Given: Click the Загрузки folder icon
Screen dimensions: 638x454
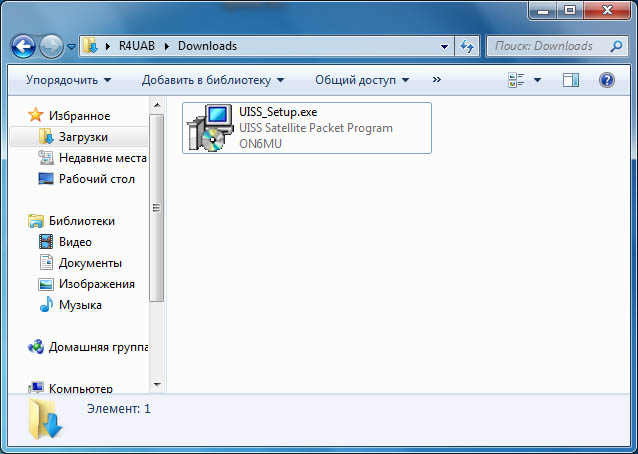Looking at the screenshot, I should [x=46, y=137].
